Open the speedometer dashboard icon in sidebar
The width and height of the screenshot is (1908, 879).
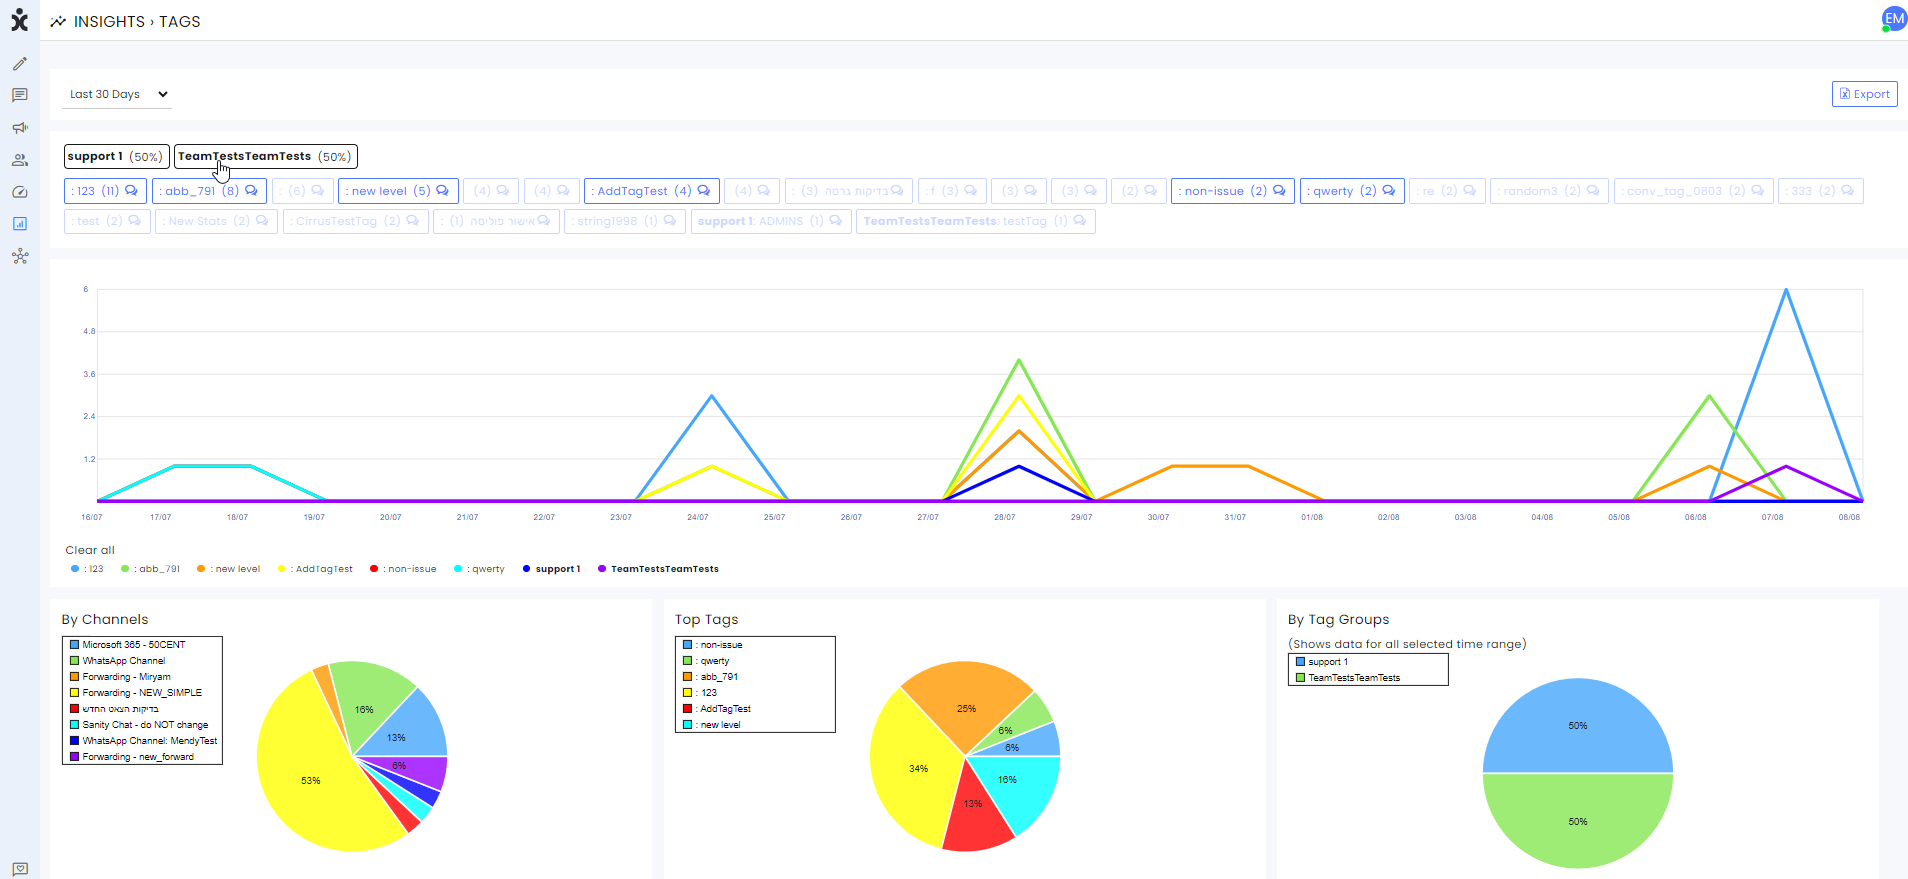tap(19, 192)
